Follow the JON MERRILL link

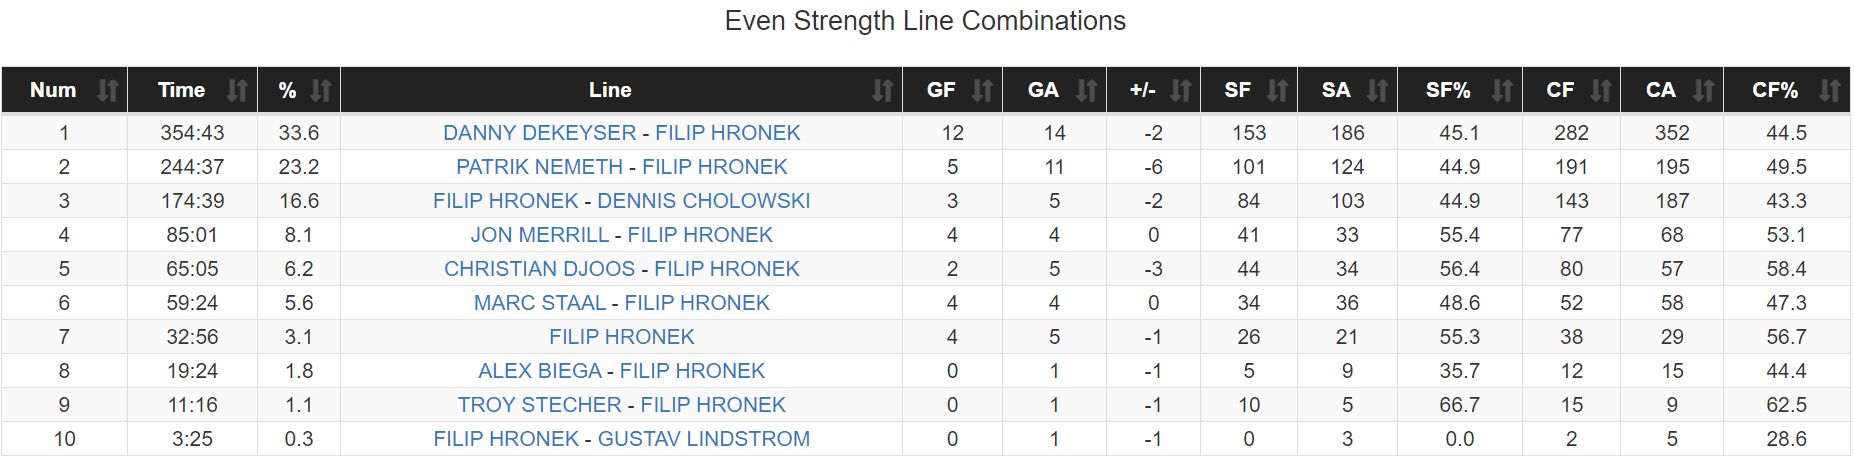click(x=539, y=235)
